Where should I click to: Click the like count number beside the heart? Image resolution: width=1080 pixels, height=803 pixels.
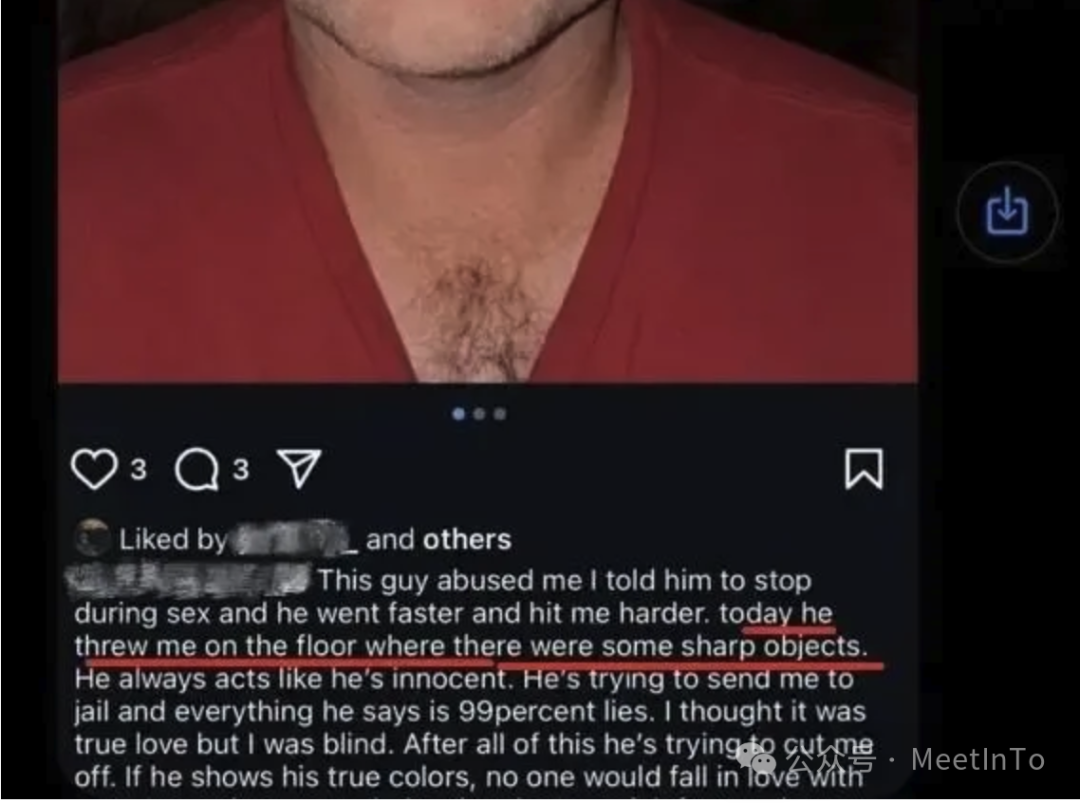[x=138, y=470]
